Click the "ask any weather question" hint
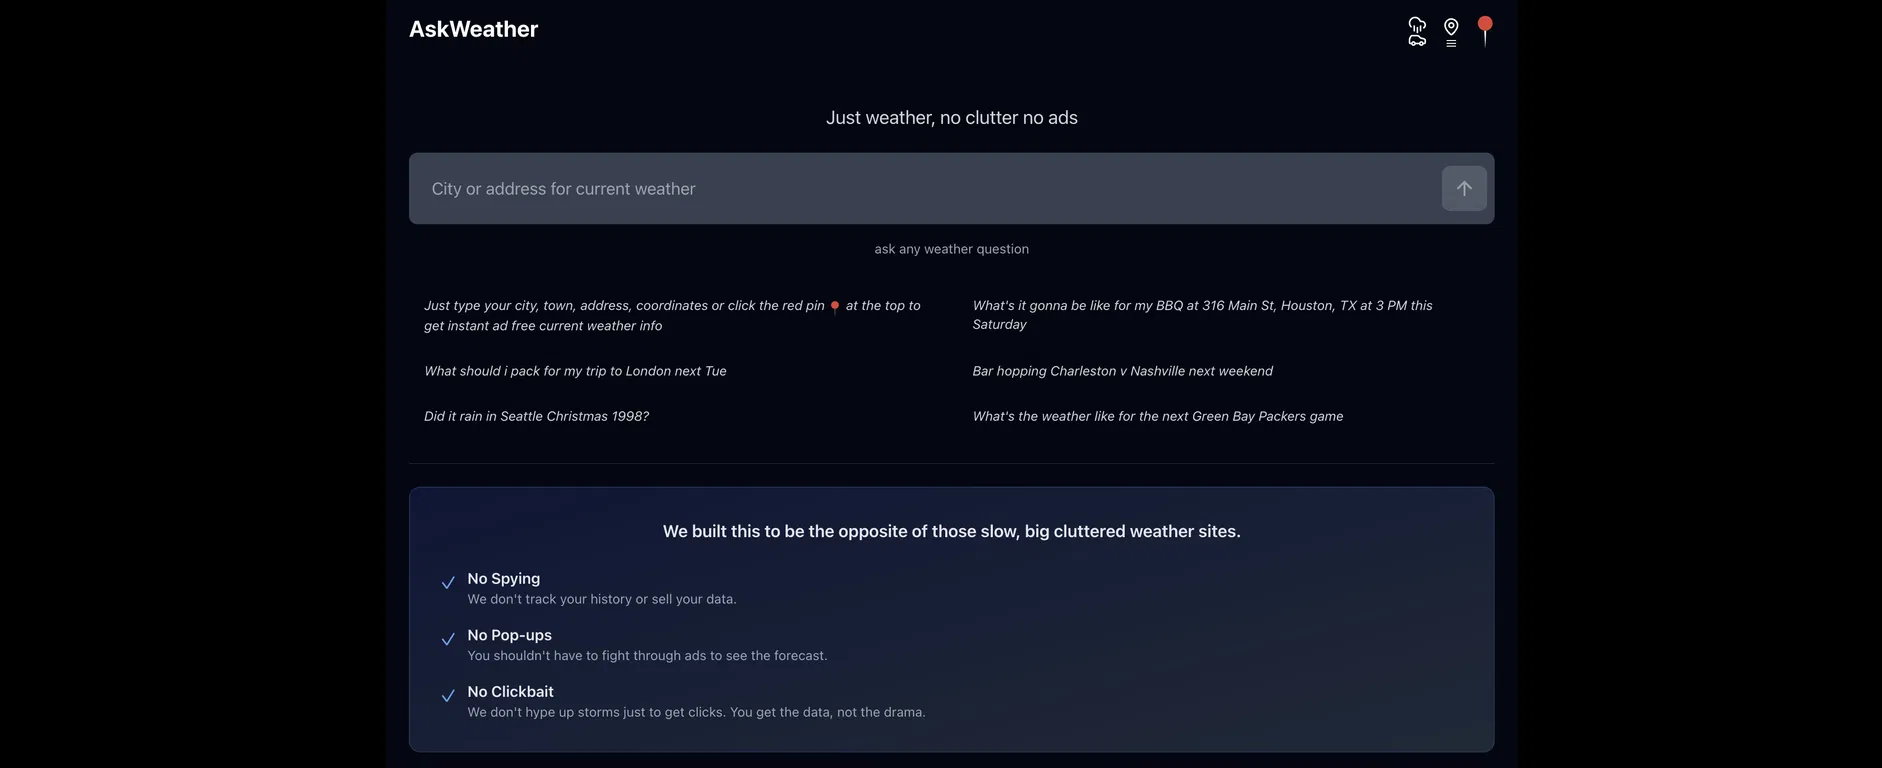 coord(951,249)
